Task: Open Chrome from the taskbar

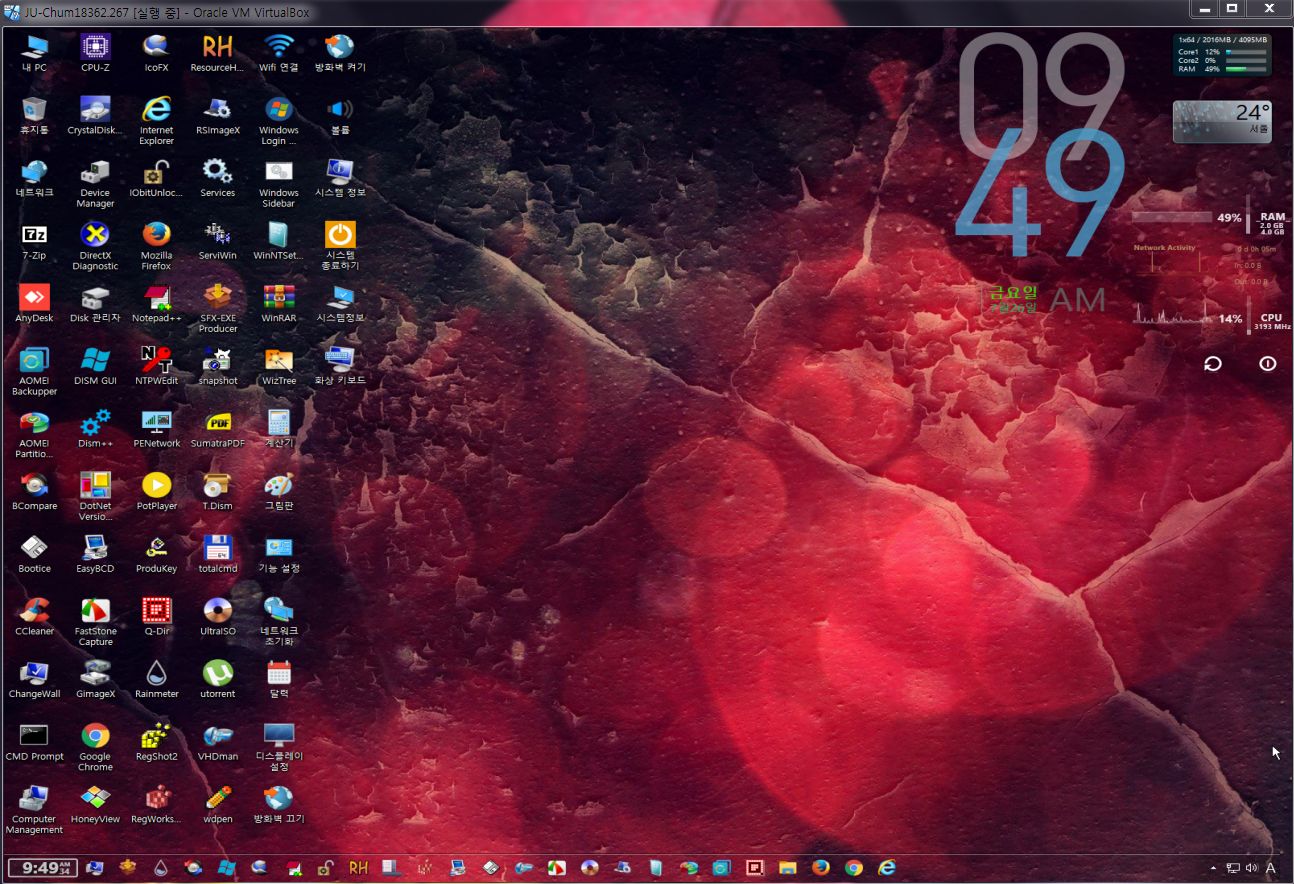Action: point(853,868)
